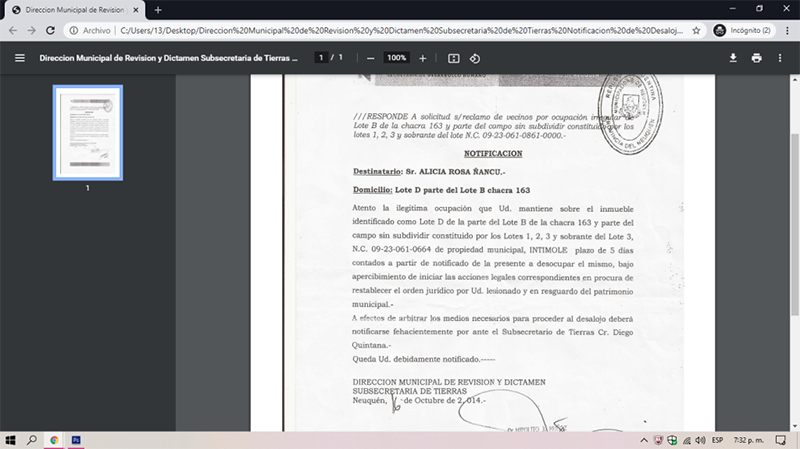Bookmark this page with the star icon
Viewport: 800px width, 449px height.
[696, 31]
